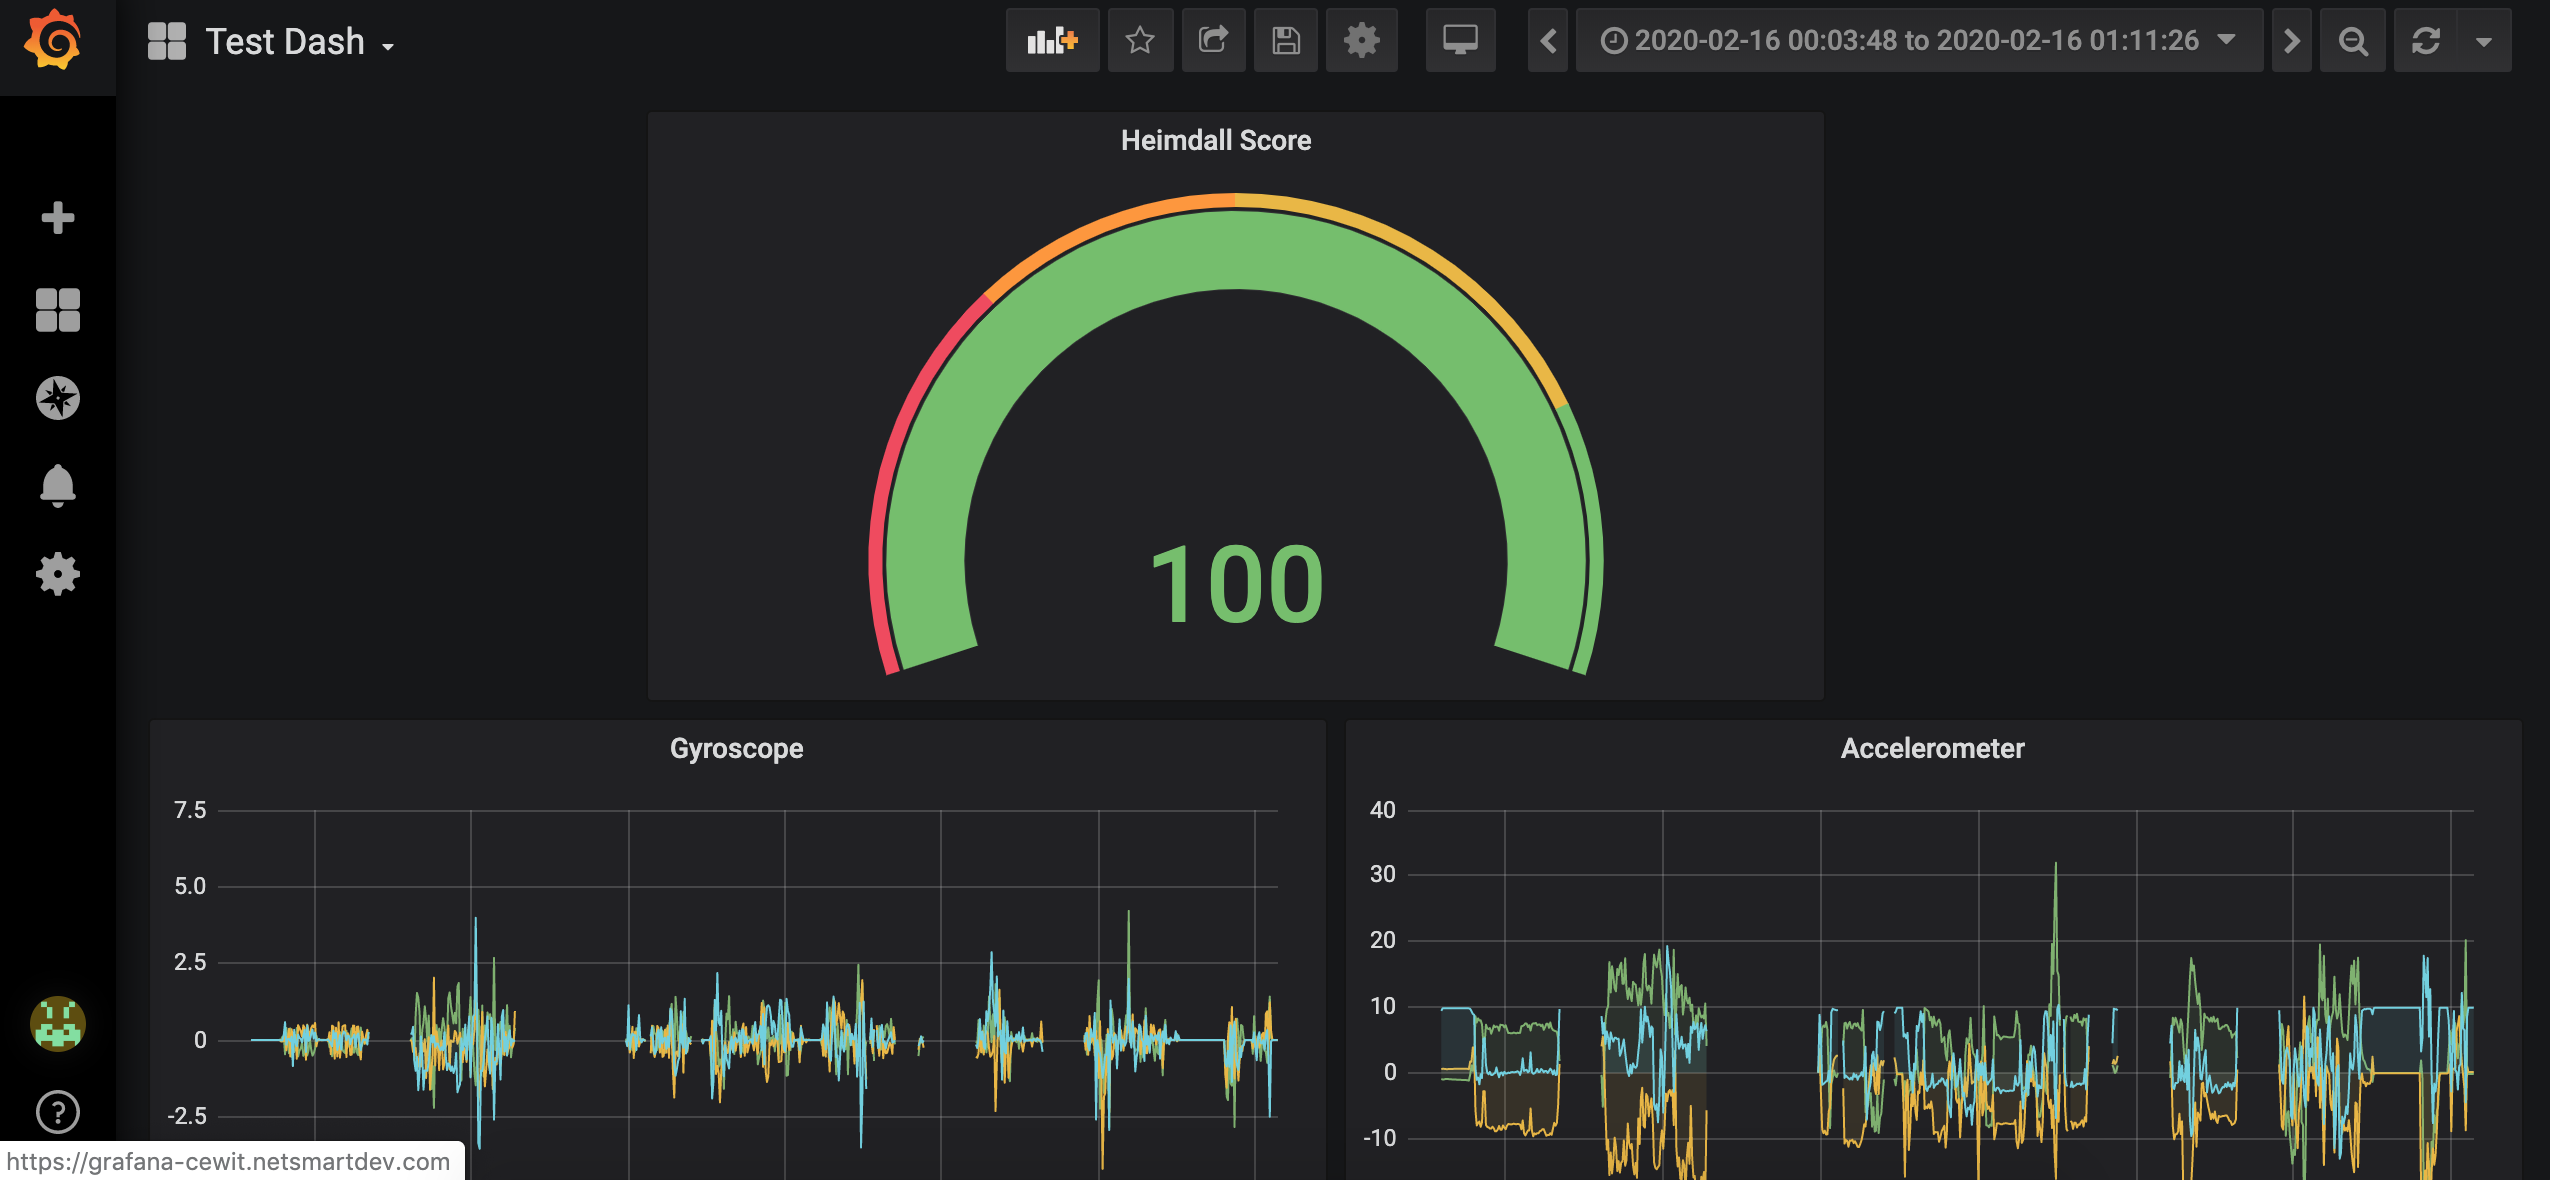2550x1180 pixels.
Task: Save dashboard using floppy disk icon
Action: 1286,41
